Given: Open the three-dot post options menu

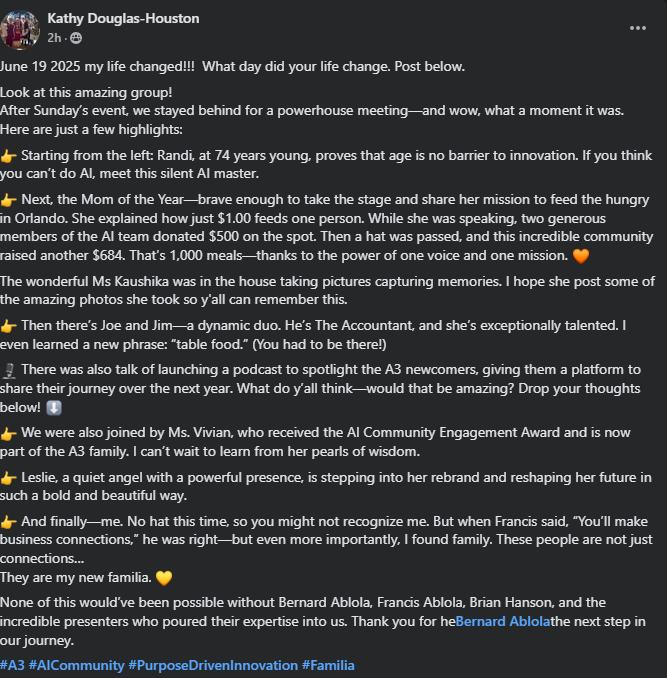Looking at the screenshot, I should (638, 28).
